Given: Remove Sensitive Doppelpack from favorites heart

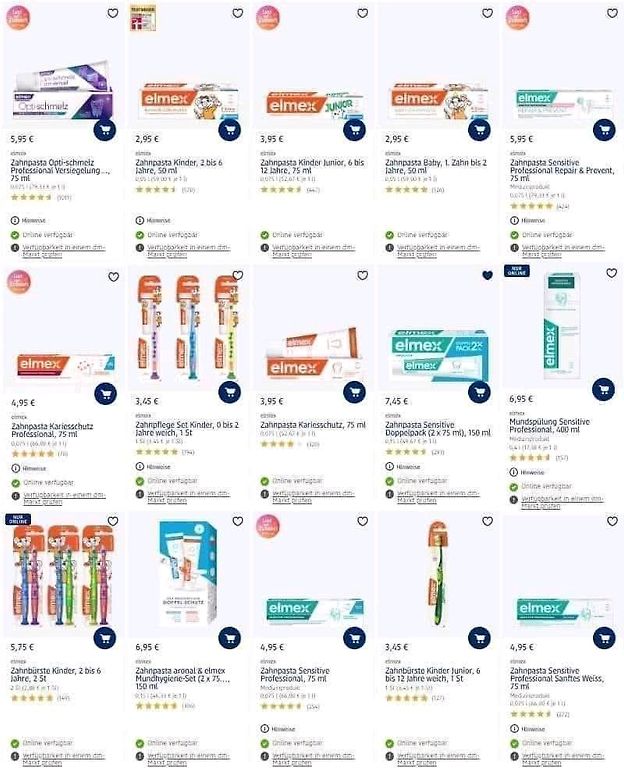Looking at the screenshot, I should pyautogui.click(x=487, y=276).
